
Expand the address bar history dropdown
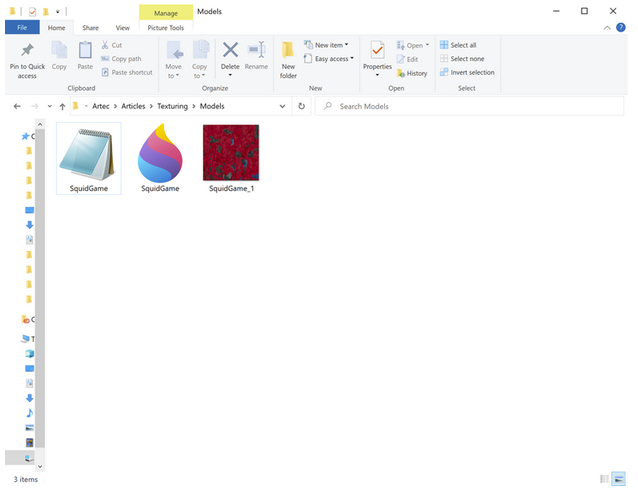tap(282, 106)
